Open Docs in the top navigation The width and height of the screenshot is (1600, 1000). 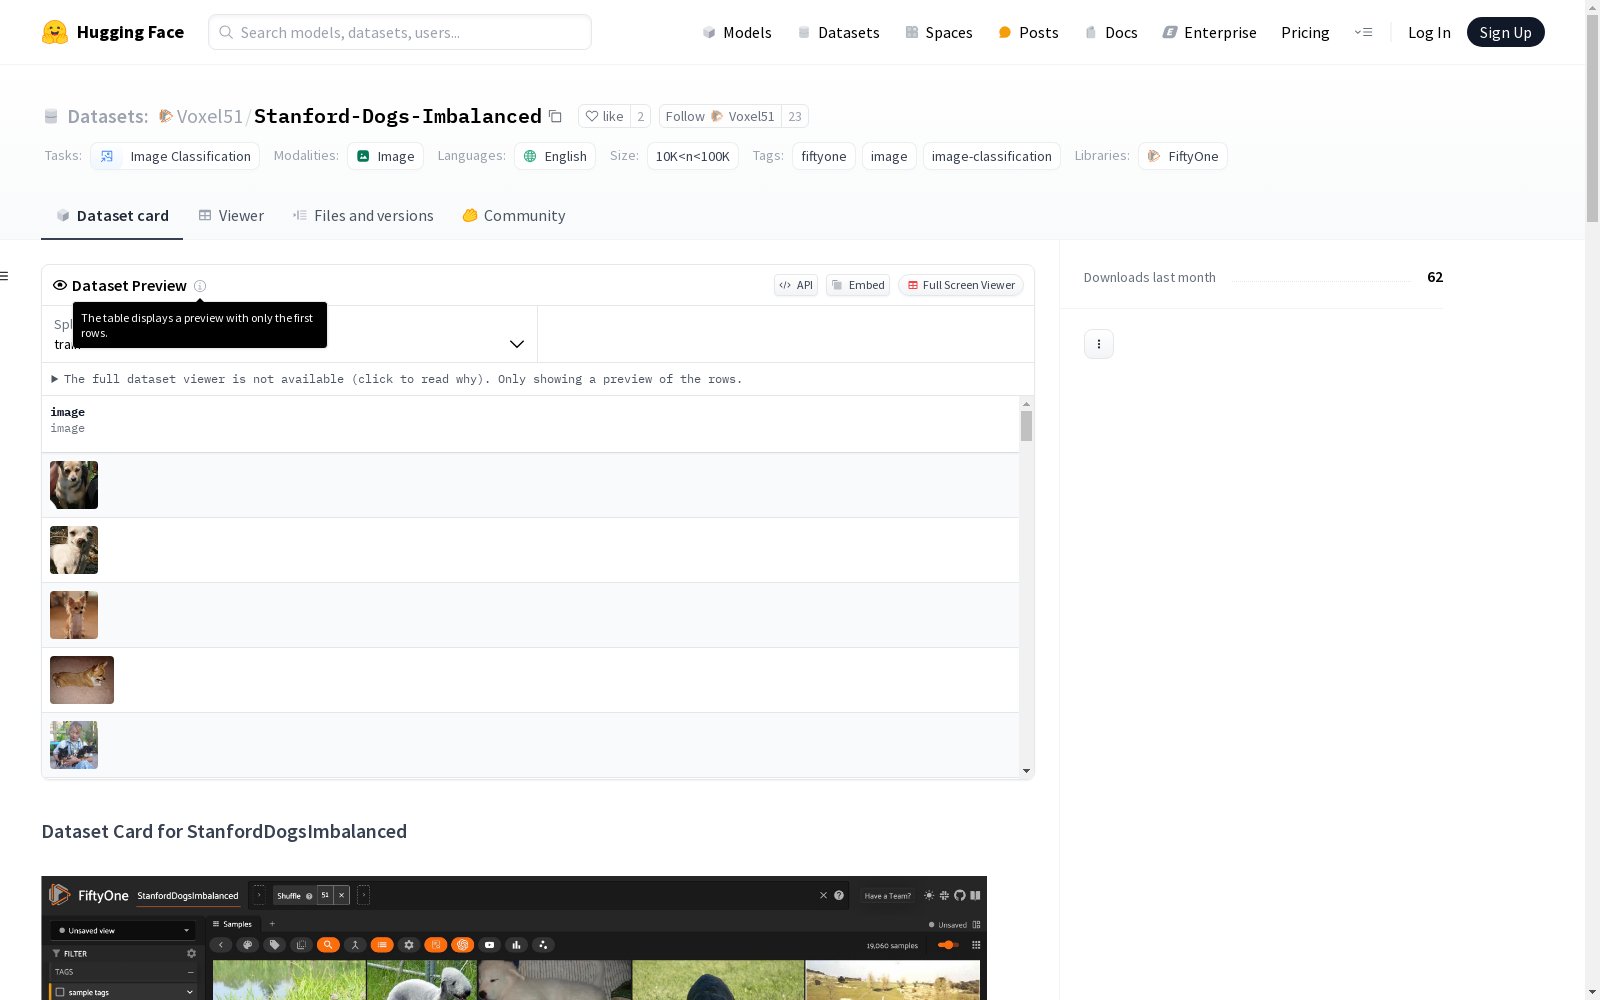click(1111, 32)
